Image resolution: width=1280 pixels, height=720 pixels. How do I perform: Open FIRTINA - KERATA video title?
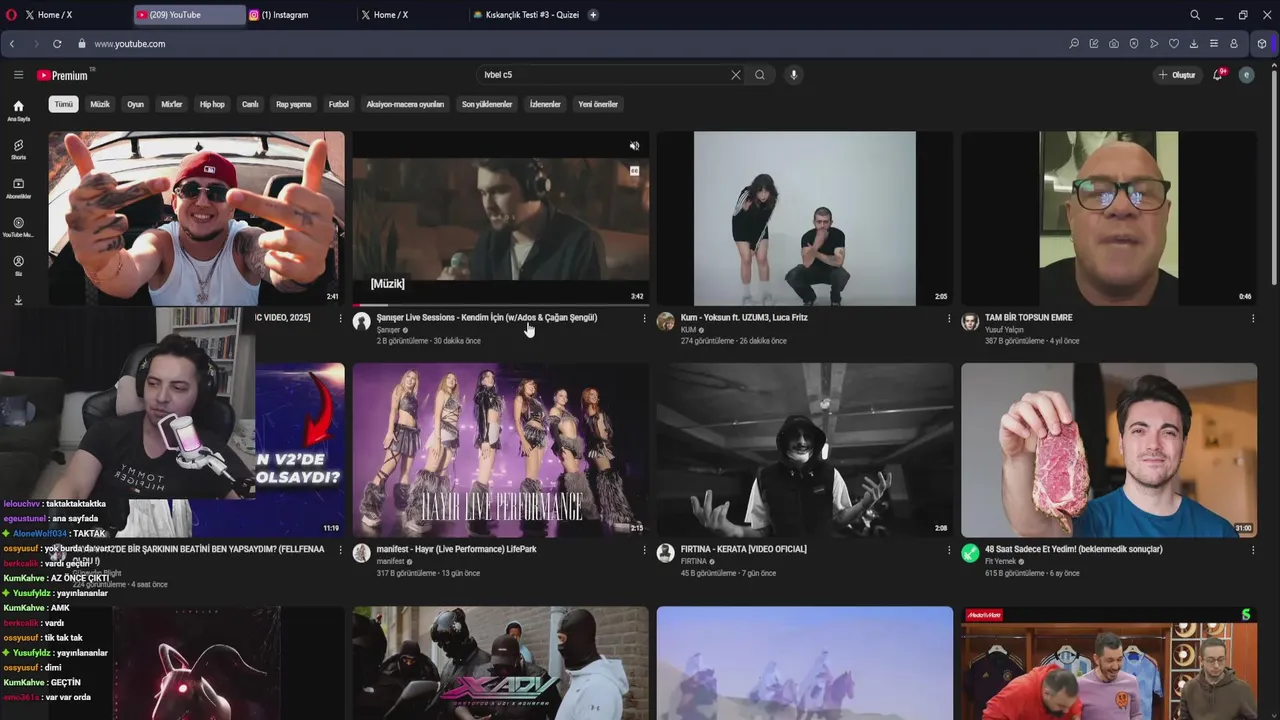click(743, 549)
